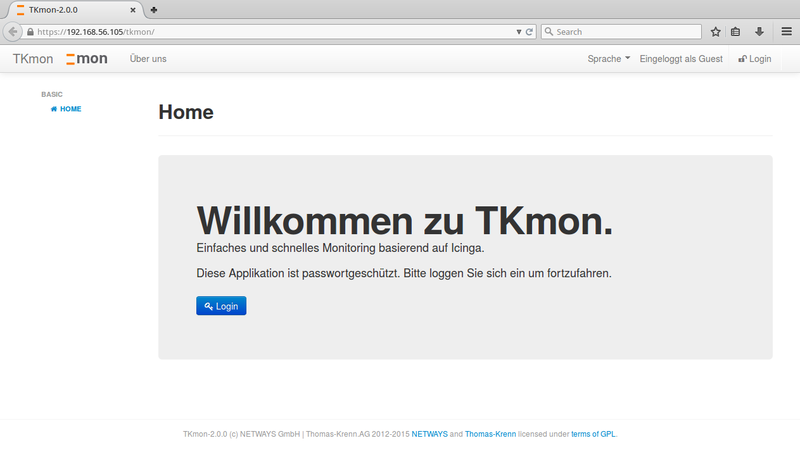Open the downloads arrow icon
This screenshot has width=800, height=457.
coord(759,32)
